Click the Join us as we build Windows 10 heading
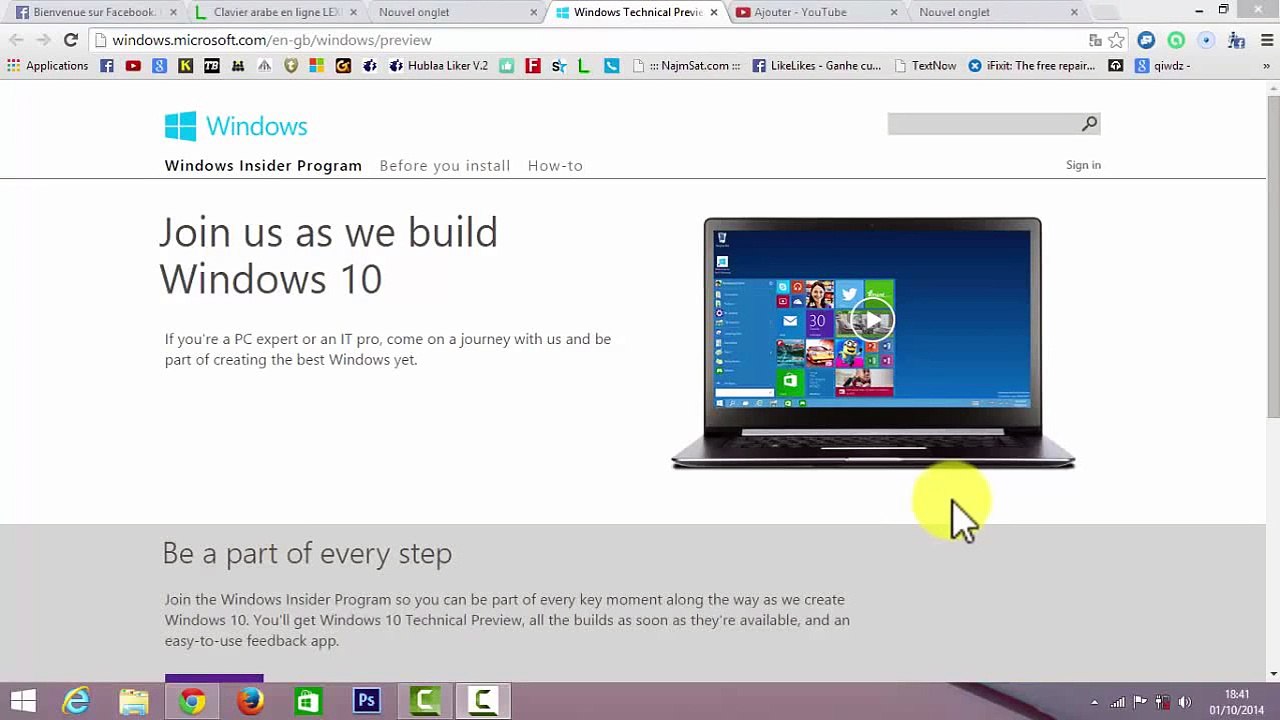This screenshot has height=720, width=1280. pyautogui.click(x=329, y=255)
